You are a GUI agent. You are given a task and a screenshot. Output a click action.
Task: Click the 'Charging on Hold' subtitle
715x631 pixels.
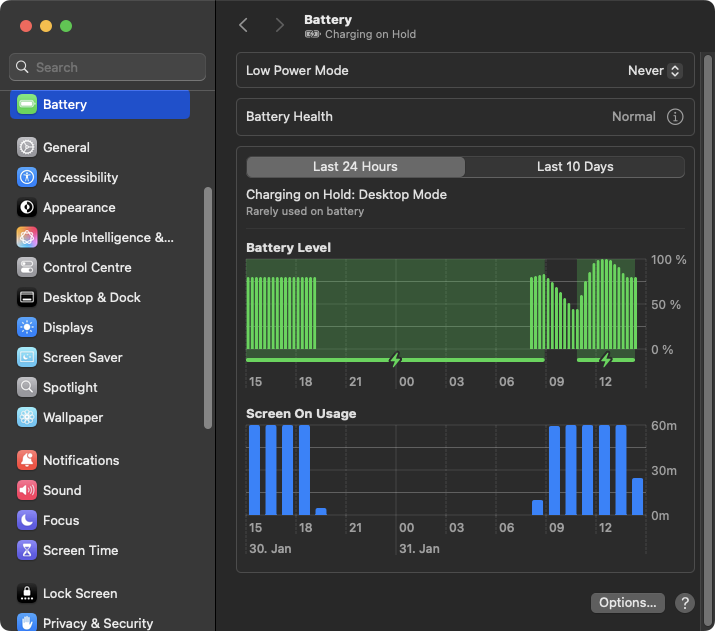coord(370,34)
